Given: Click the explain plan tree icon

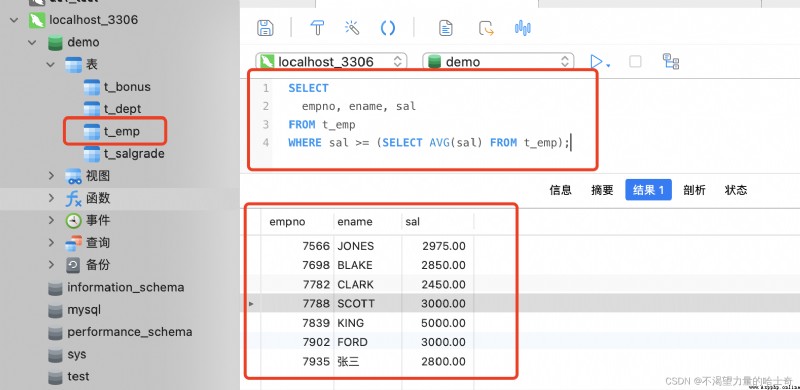Looking at the screenshot, I should [x=671, y=61].
